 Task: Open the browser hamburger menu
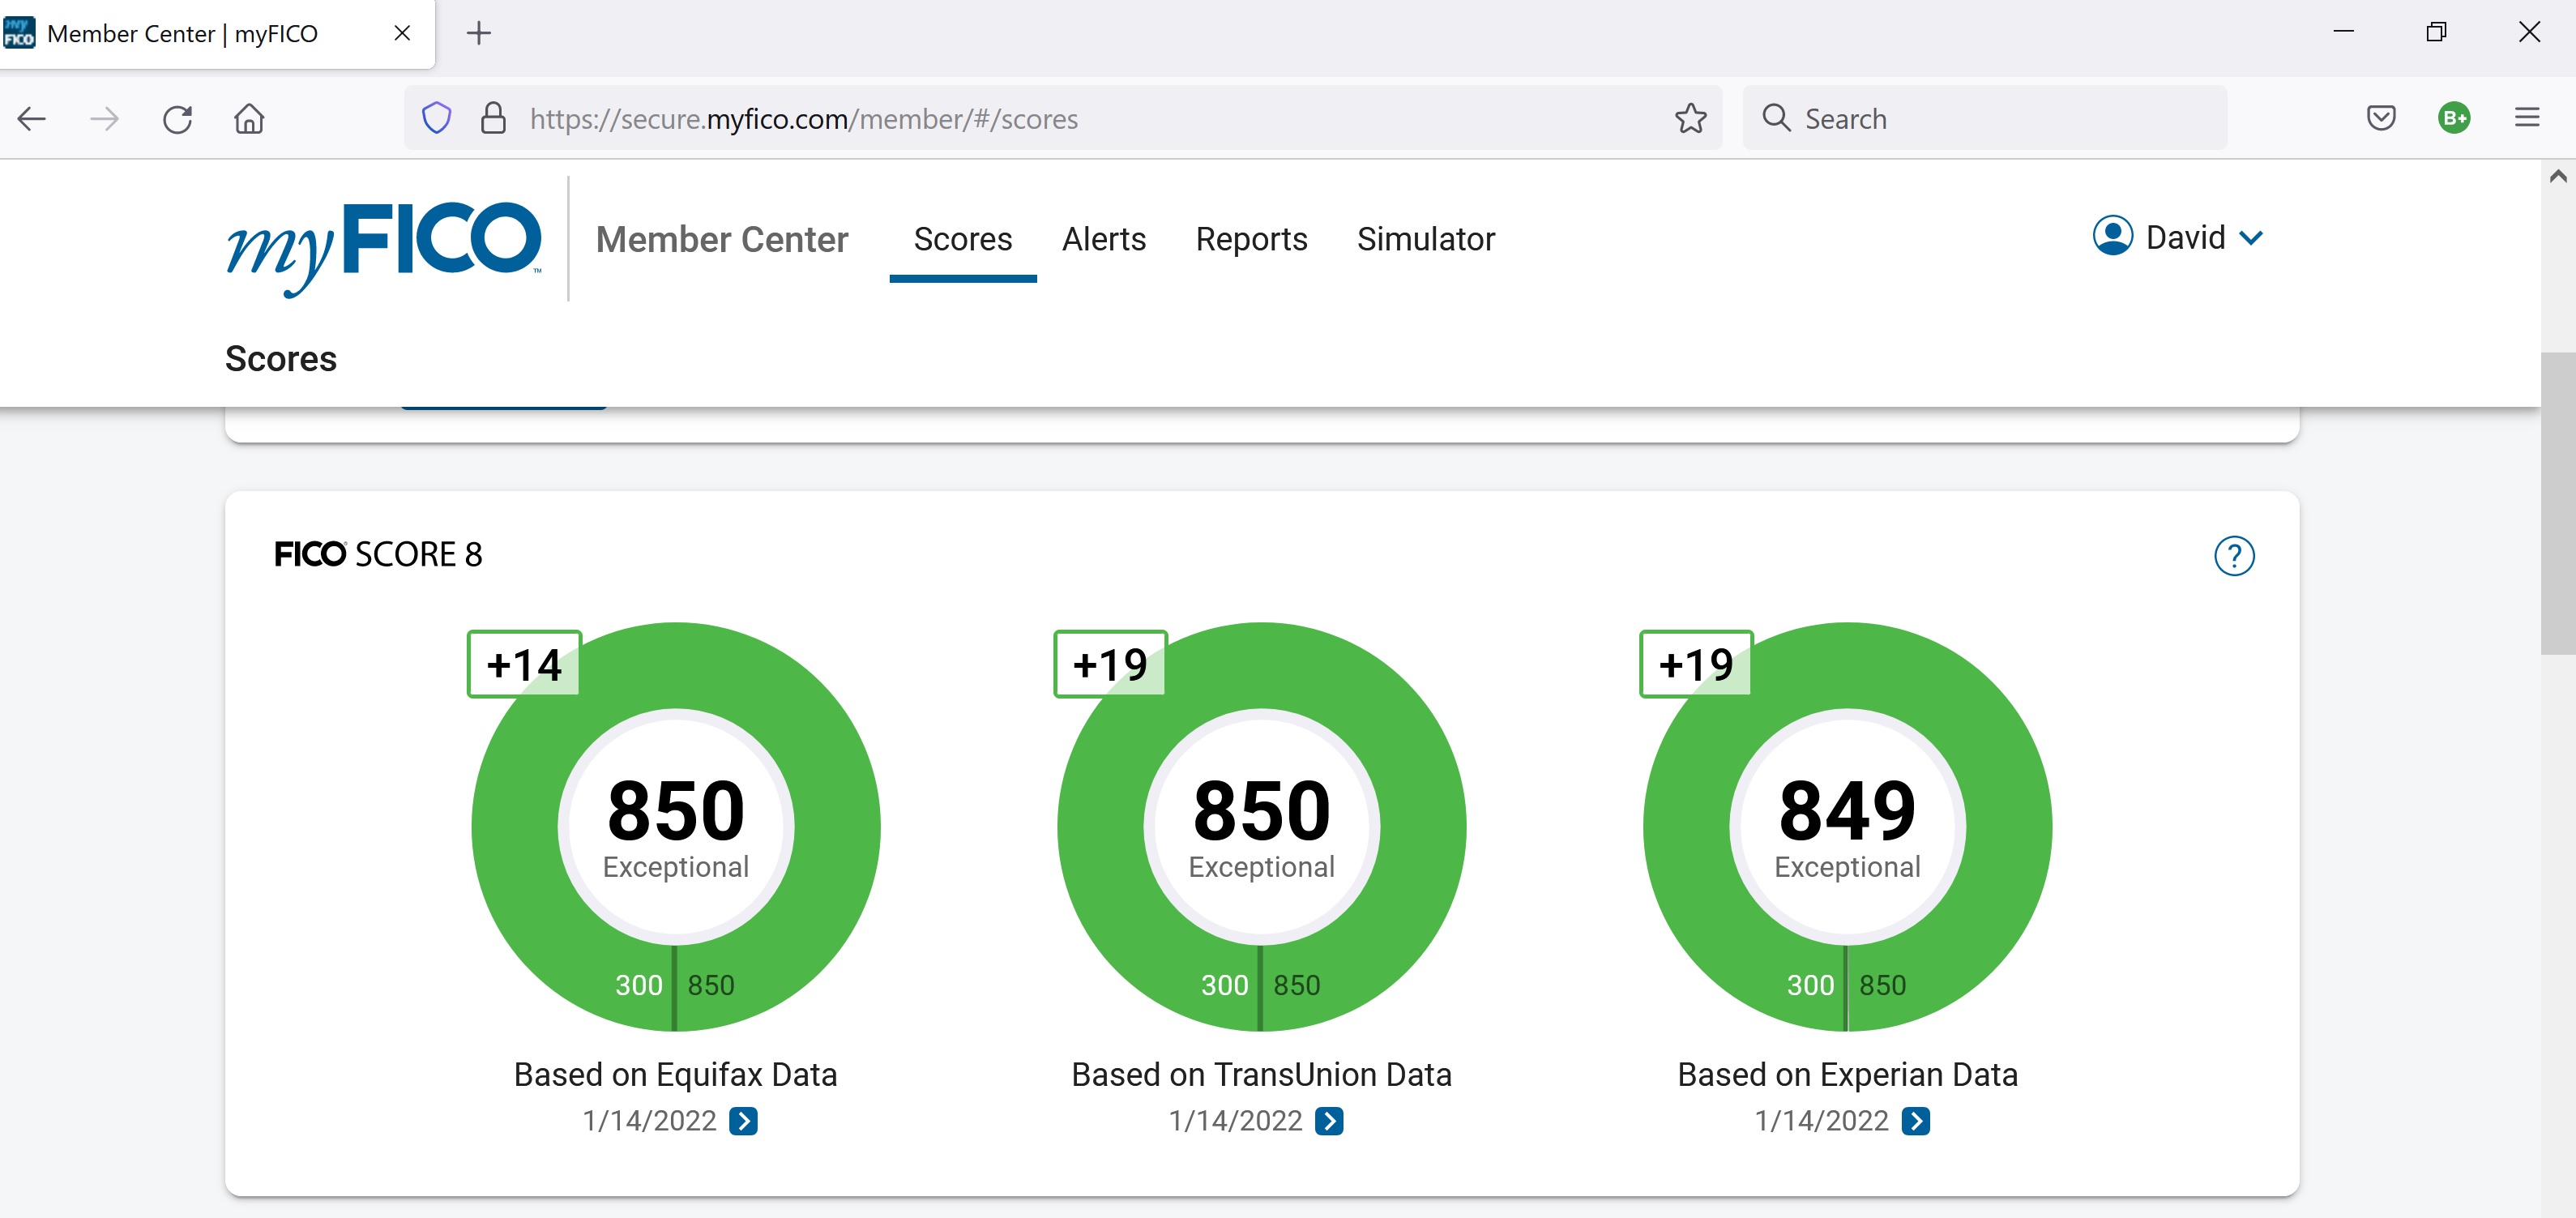point(2527,118)
